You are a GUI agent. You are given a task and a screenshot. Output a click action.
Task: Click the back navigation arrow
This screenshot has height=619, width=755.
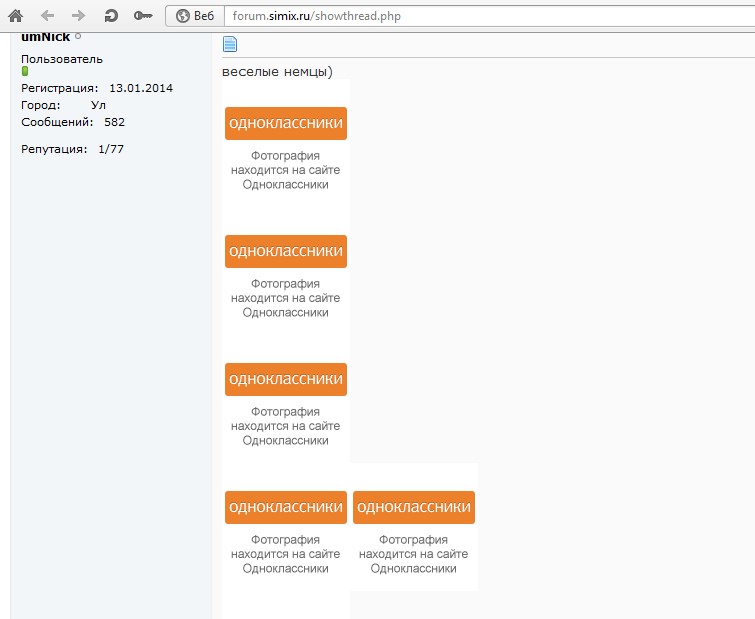tap(47, 16)
